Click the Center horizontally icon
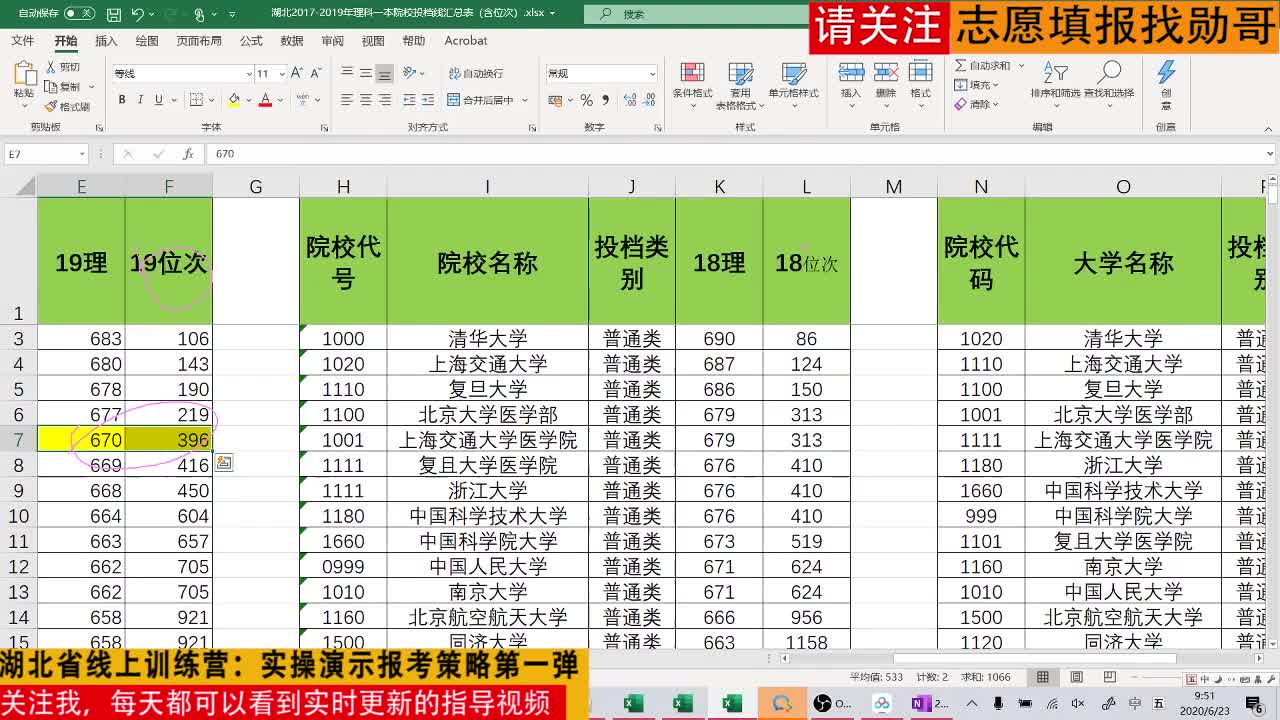 pos(366,100)
